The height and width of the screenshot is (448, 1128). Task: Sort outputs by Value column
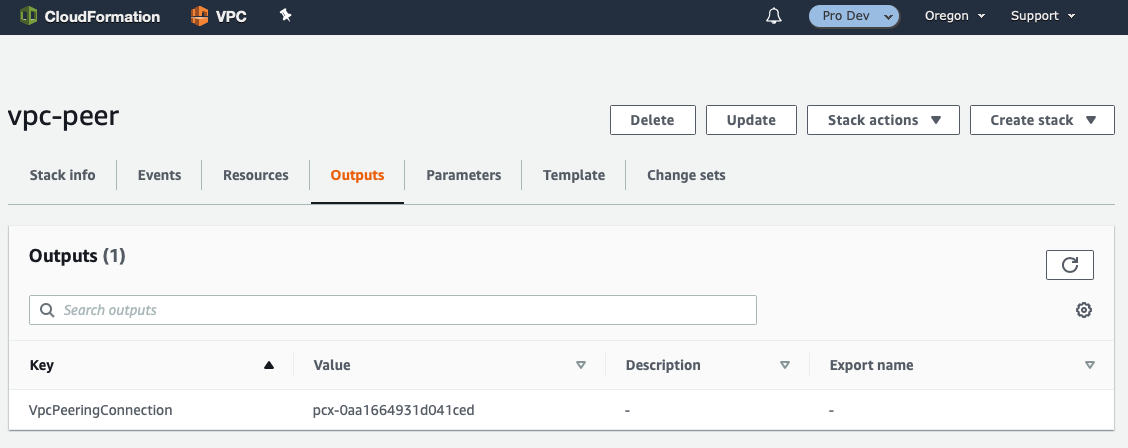click(x=581, y=365)
